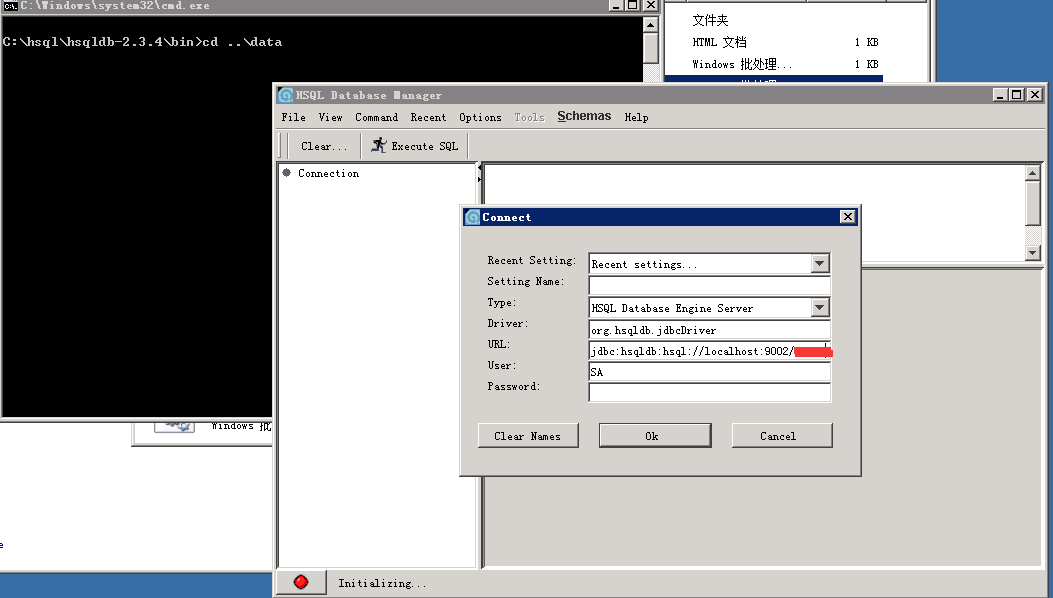Click the URL input field
Viewport: 1053px width, 598px height.
[x=709, y=351]
